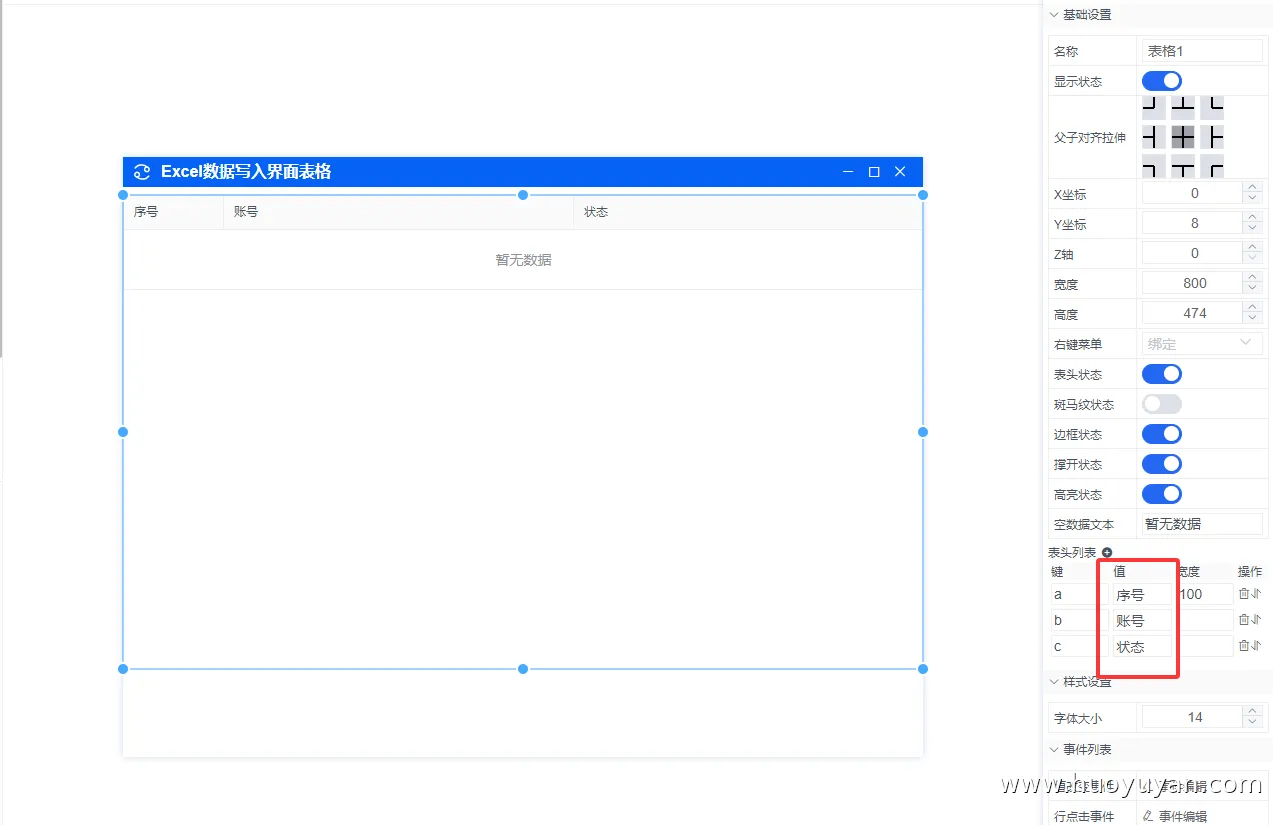
Task: Click the empty width field in row b
Action: point(1204,620)
